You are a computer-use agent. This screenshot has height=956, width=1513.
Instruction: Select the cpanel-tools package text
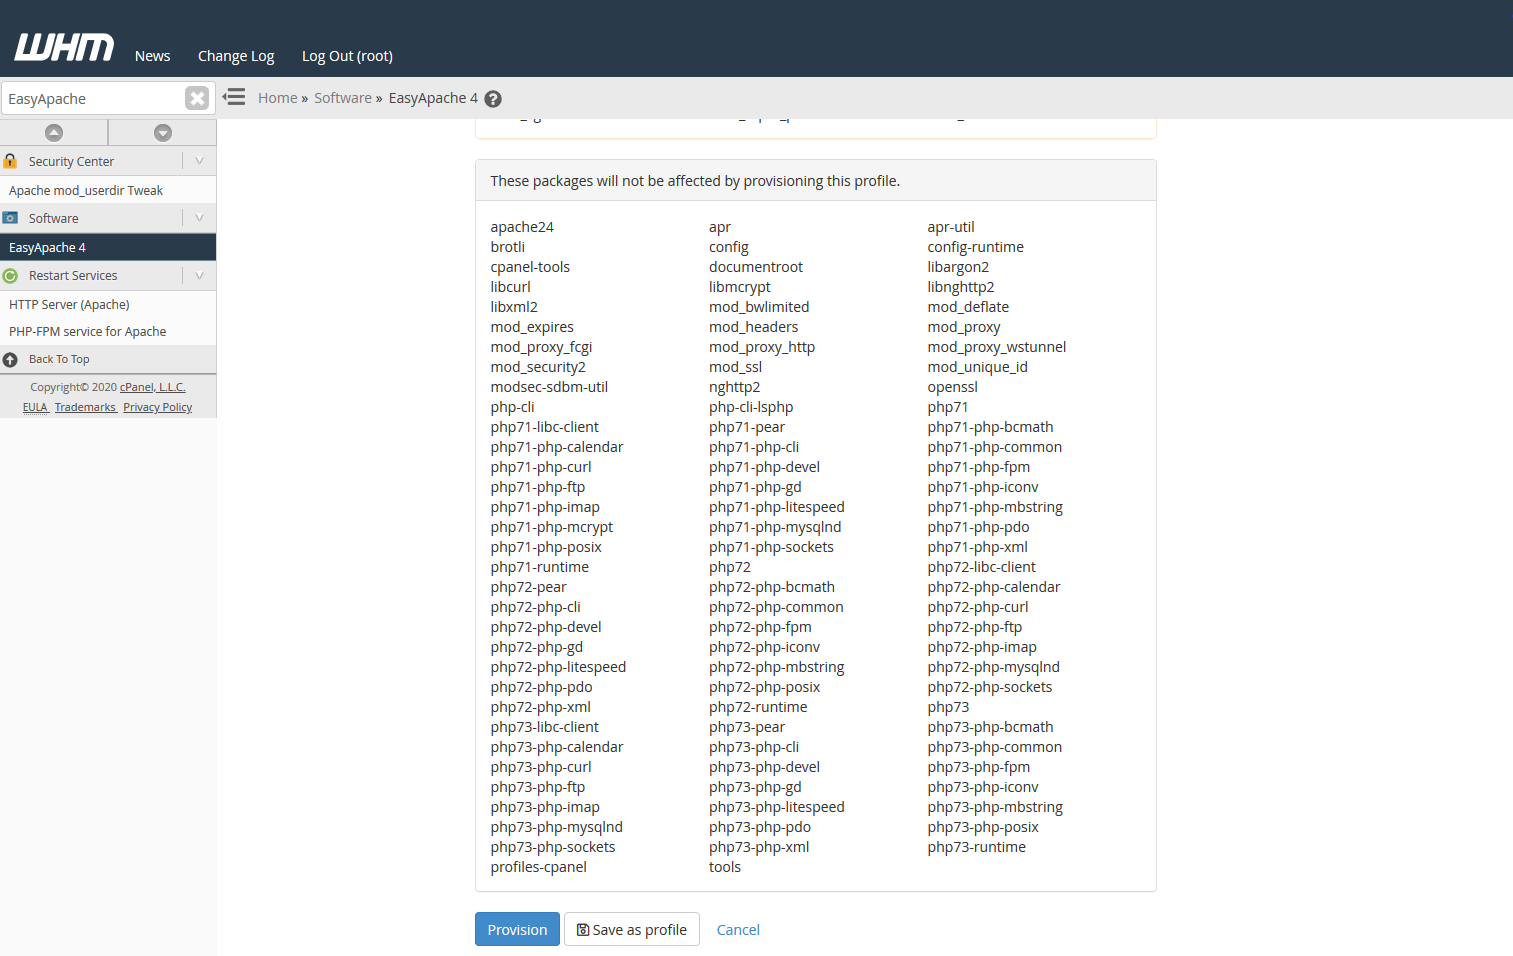(x=530, y=267)
